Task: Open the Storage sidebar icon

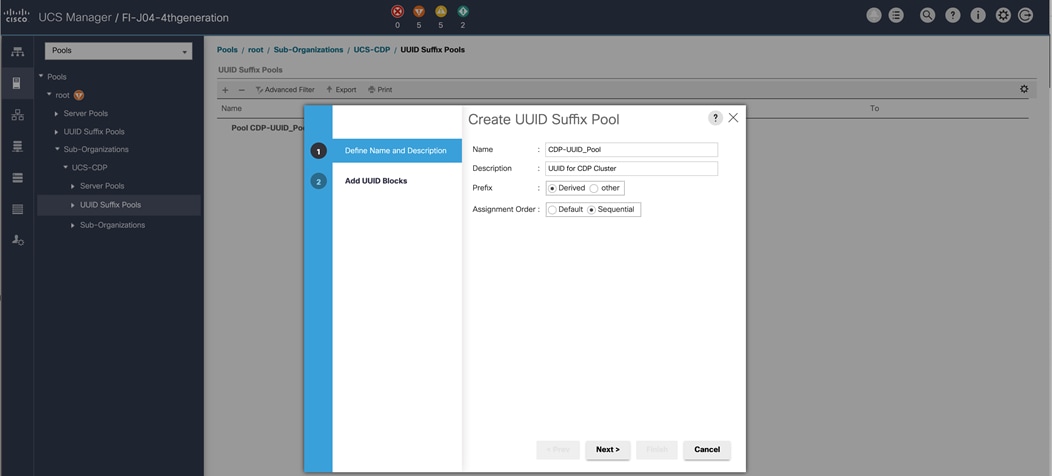Action: (x=18, y=209)
